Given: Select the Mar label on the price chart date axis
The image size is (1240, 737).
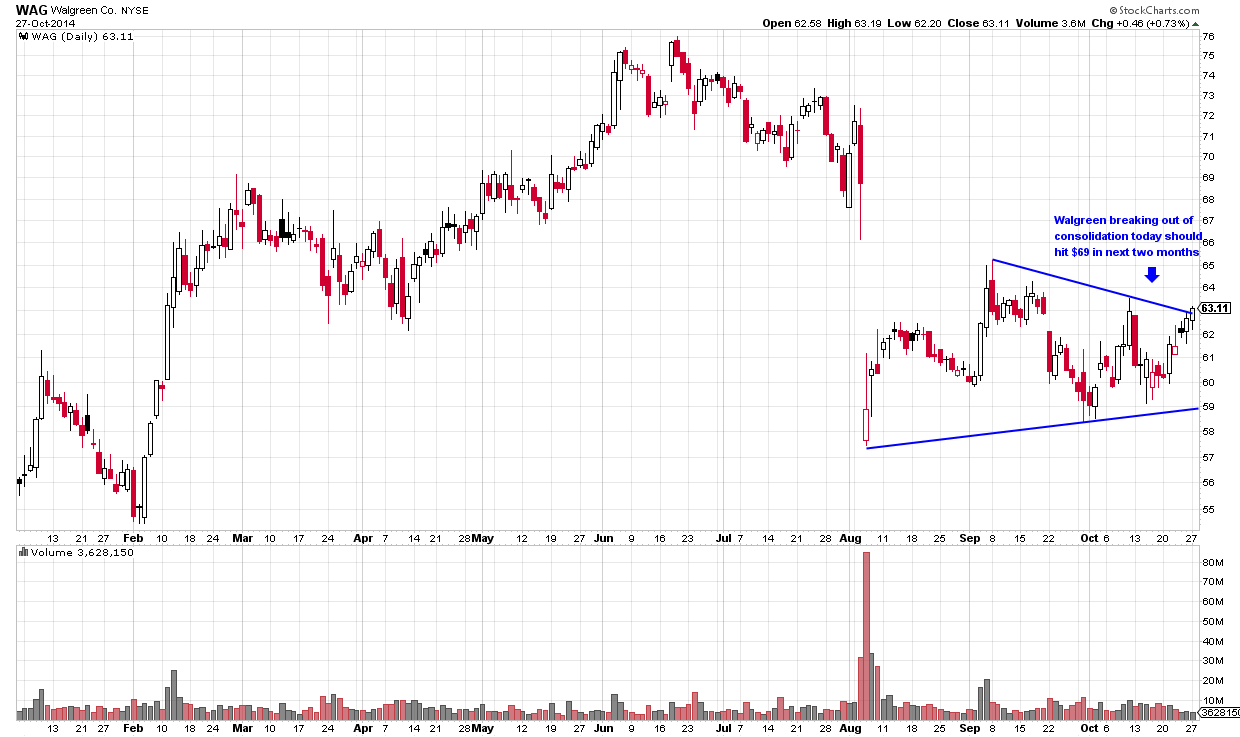Looking at the screenshot, I should [243, 537].
